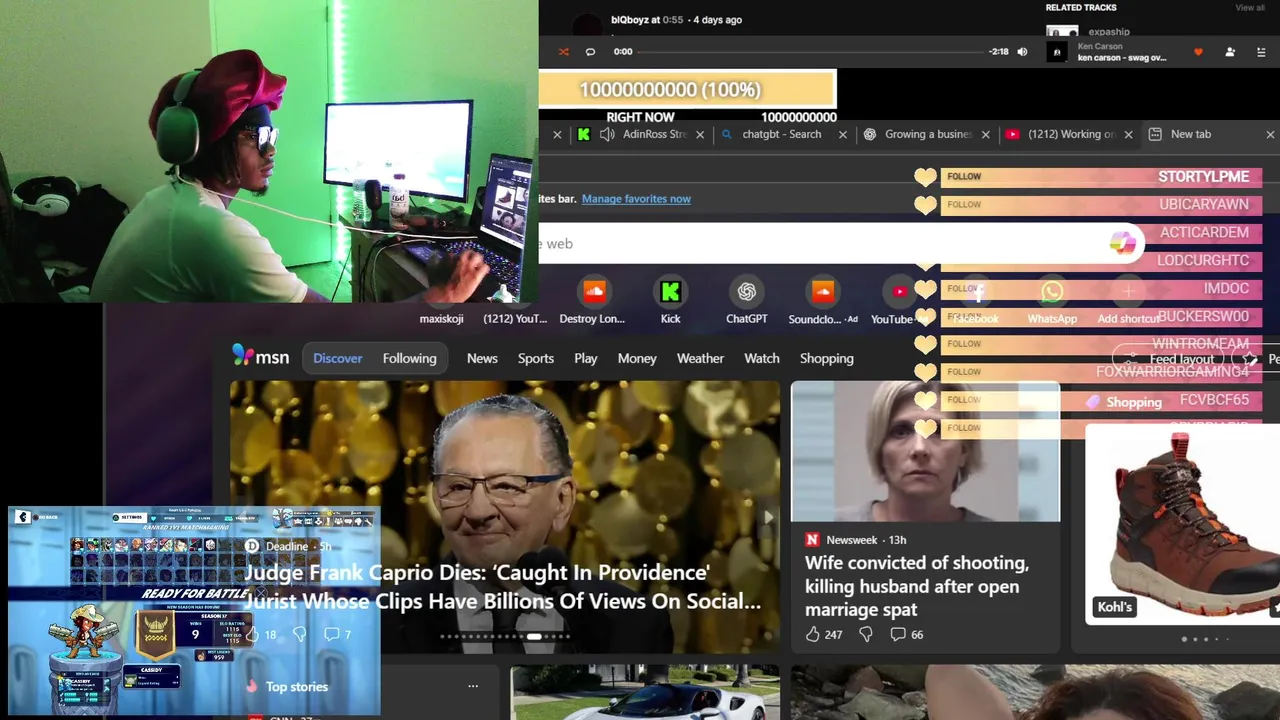Open the Play menu item
This screenshot has width=1280, height=720.
(586, 358)
